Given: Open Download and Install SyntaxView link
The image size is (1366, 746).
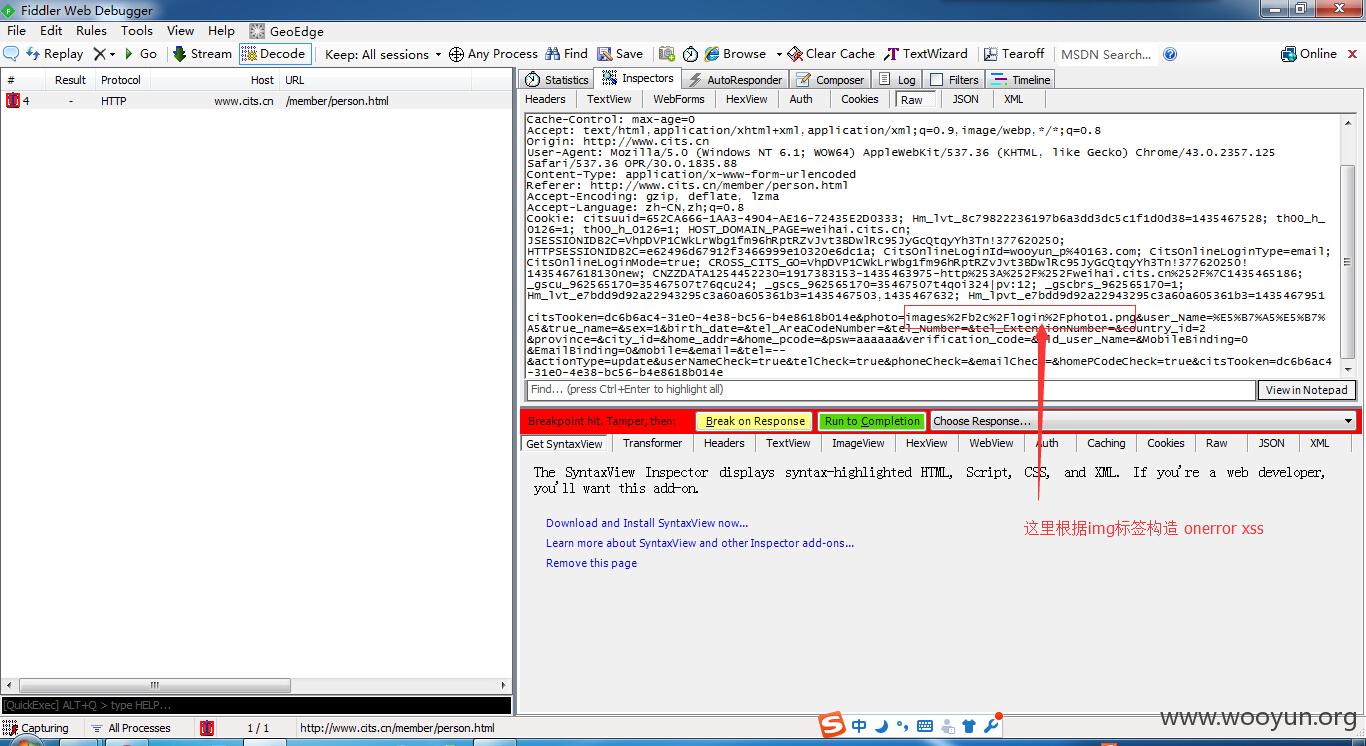Looking at the screenshot, I should [647, 523].
